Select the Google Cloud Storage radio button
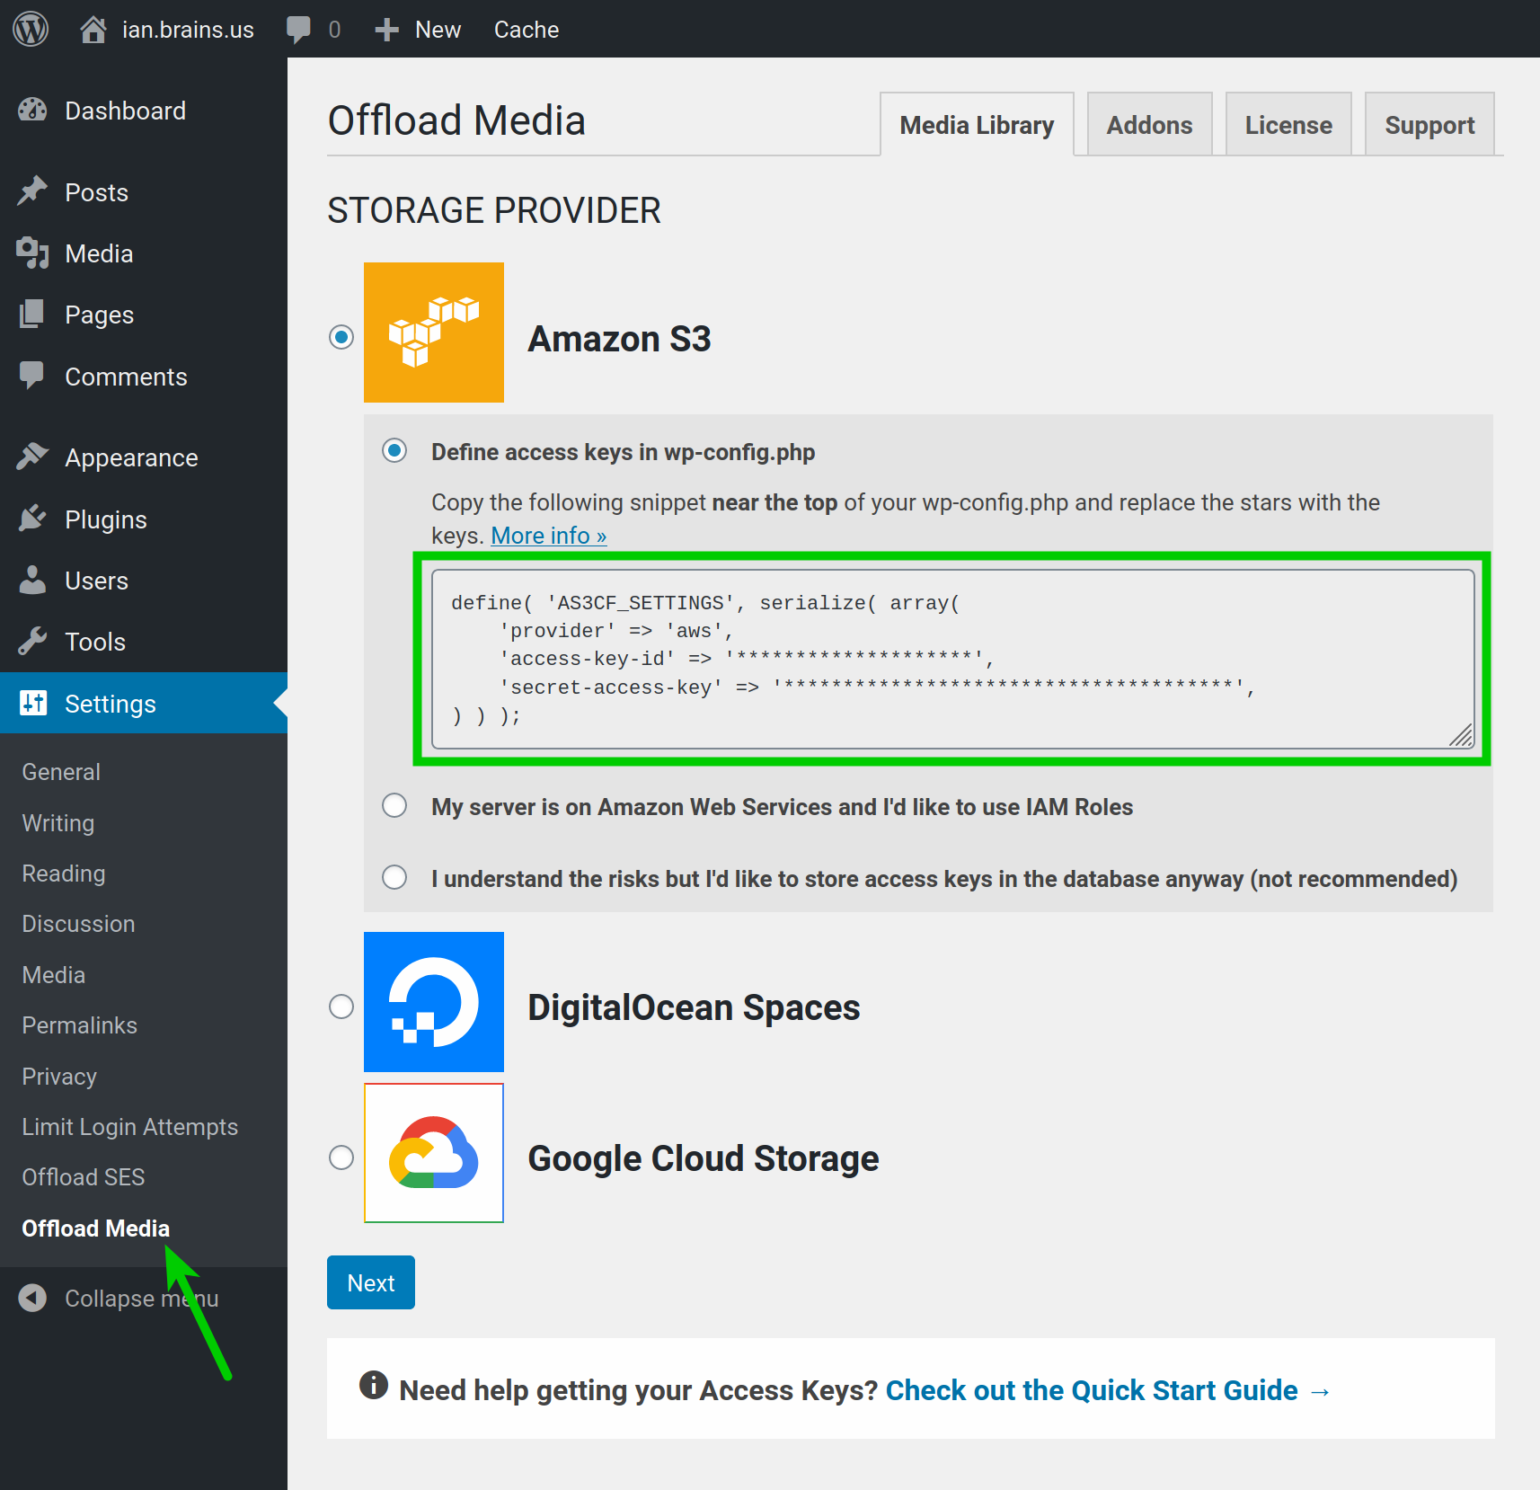 click(x=342, y=1158)
